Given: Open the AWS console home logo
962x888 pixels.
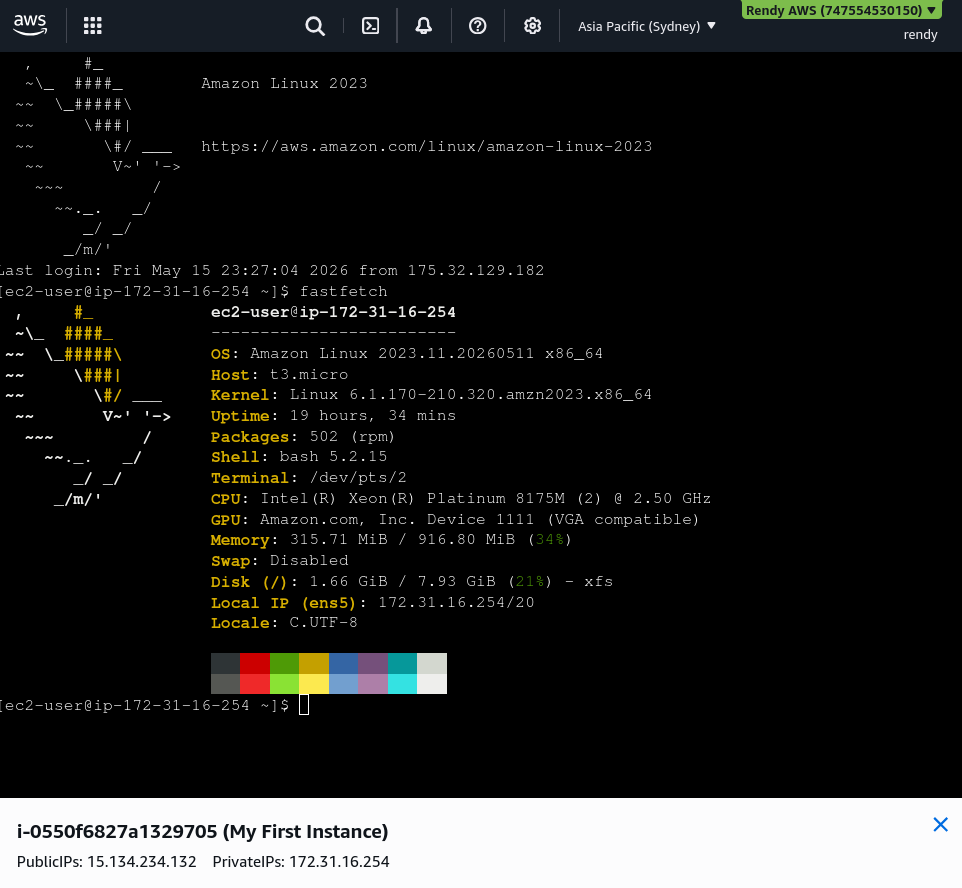Looking at the screenshot, I should tap(30, 26).
